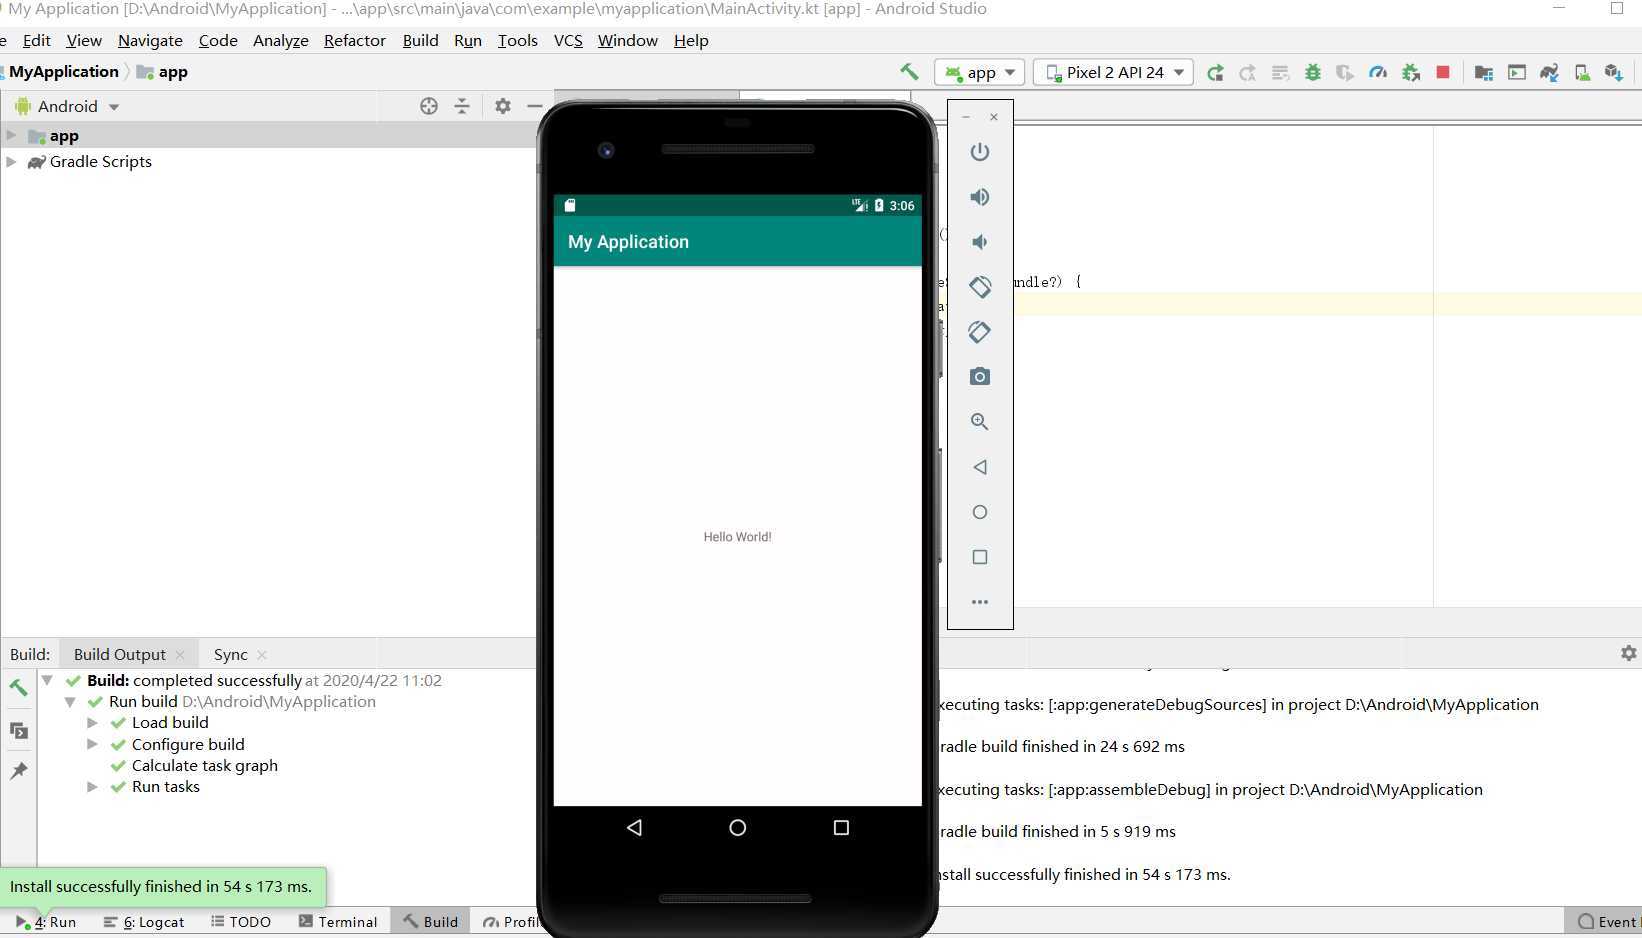Screen dimensions: 1642x938
Task: Collapse the Run build node
Action: tap(70, 702)
